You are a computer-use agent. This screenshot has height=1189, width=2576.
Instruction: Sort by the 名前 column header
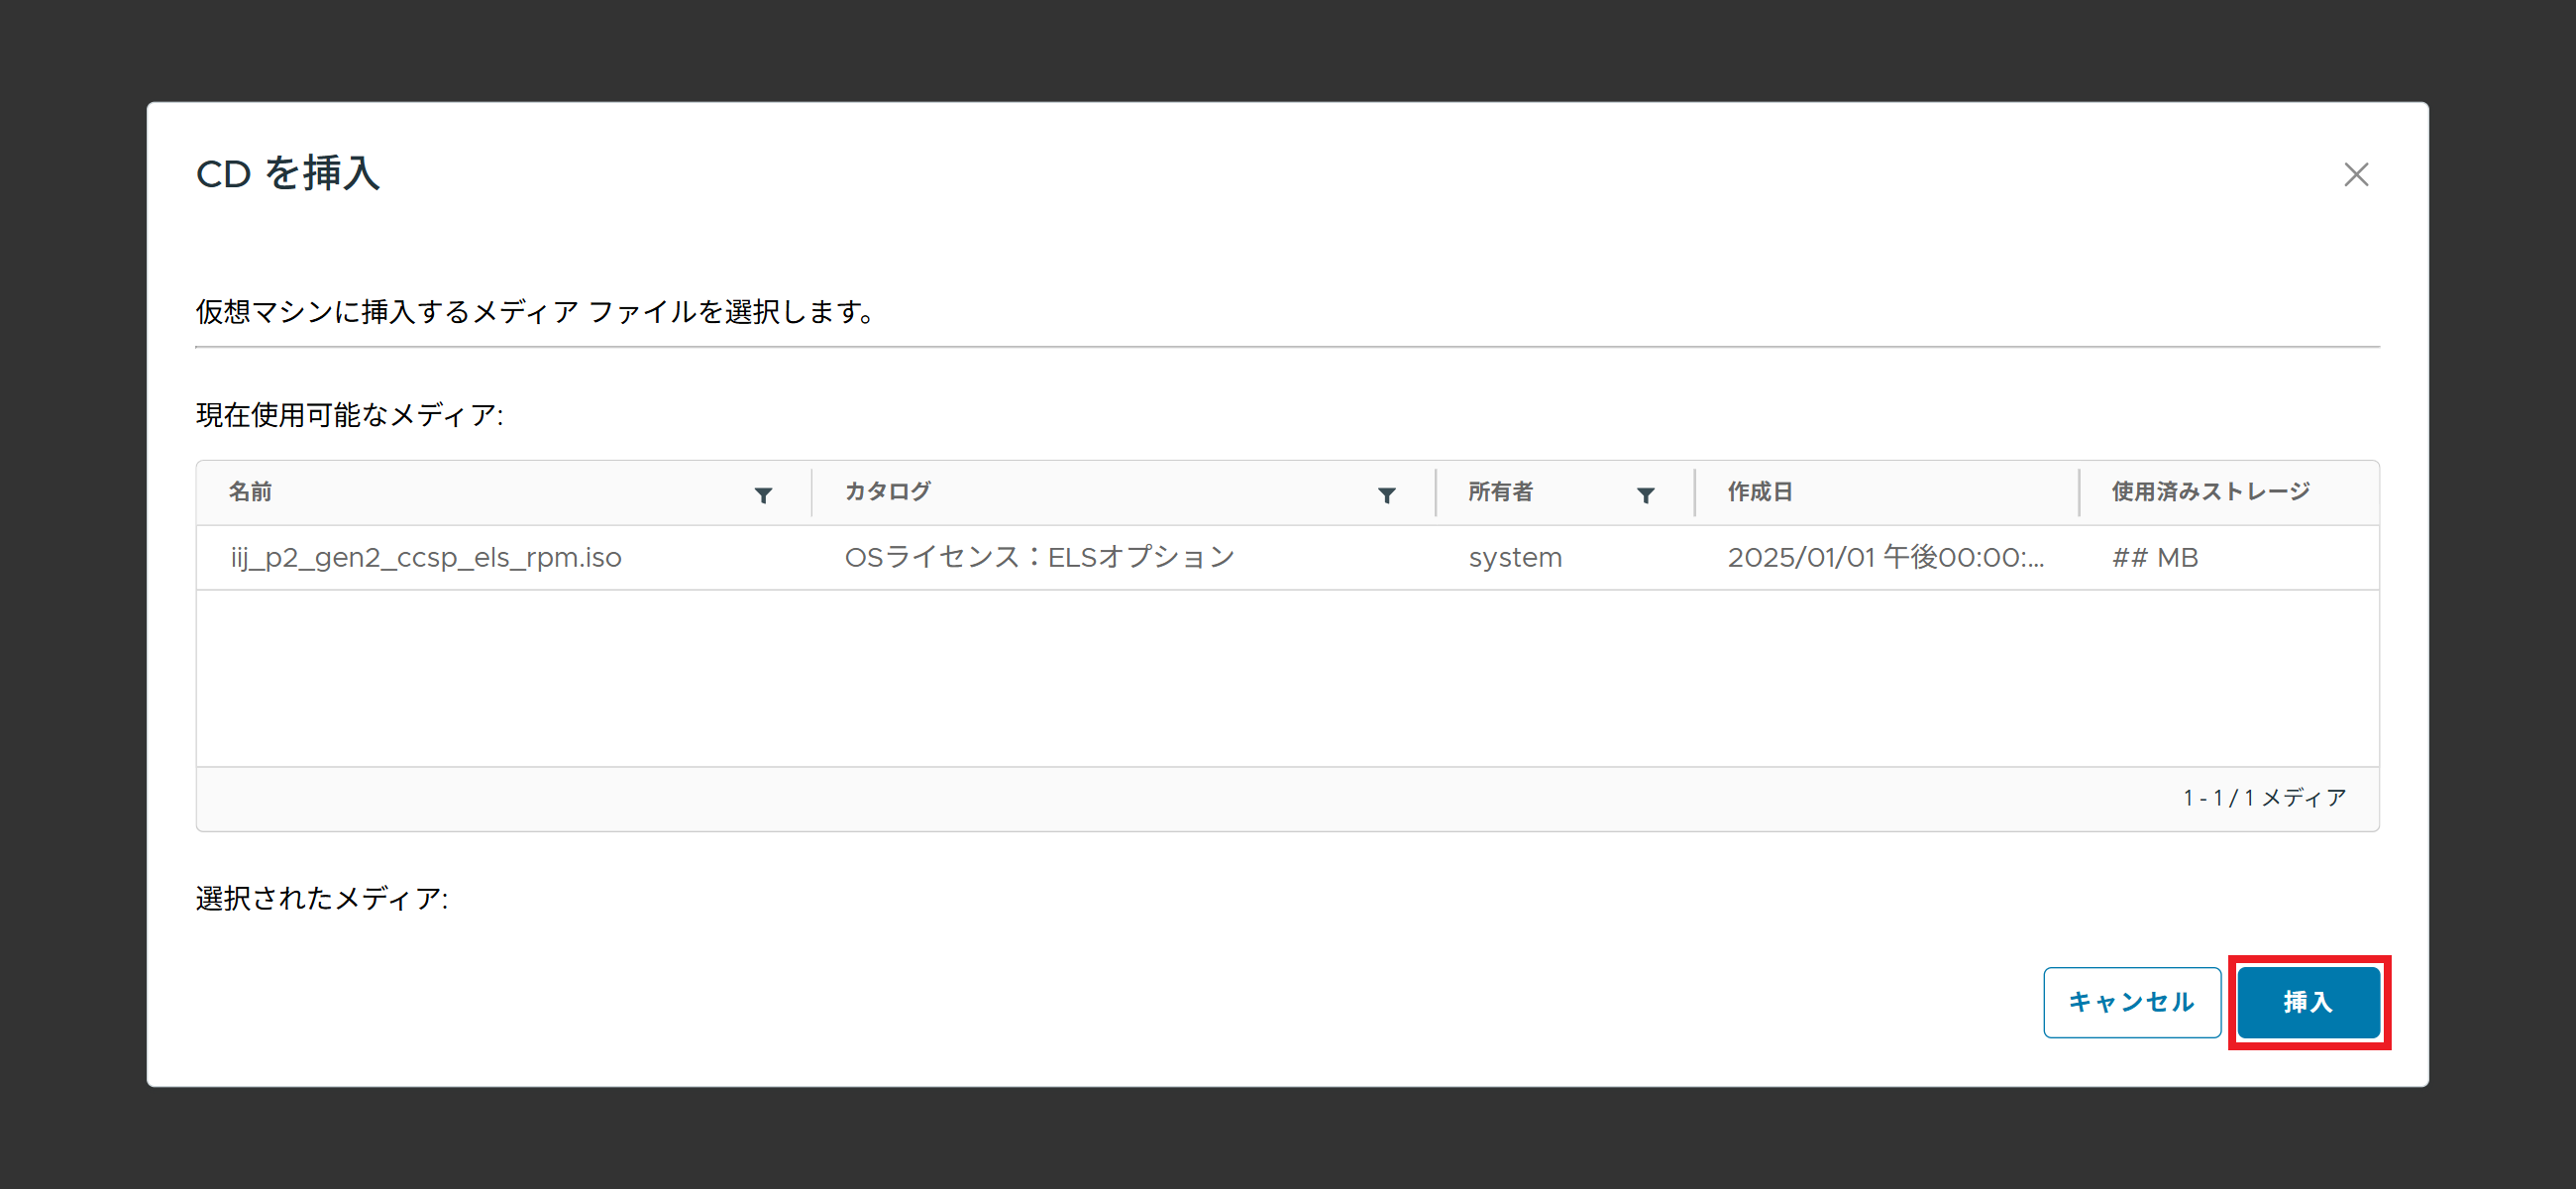click(x=251, y=492)
